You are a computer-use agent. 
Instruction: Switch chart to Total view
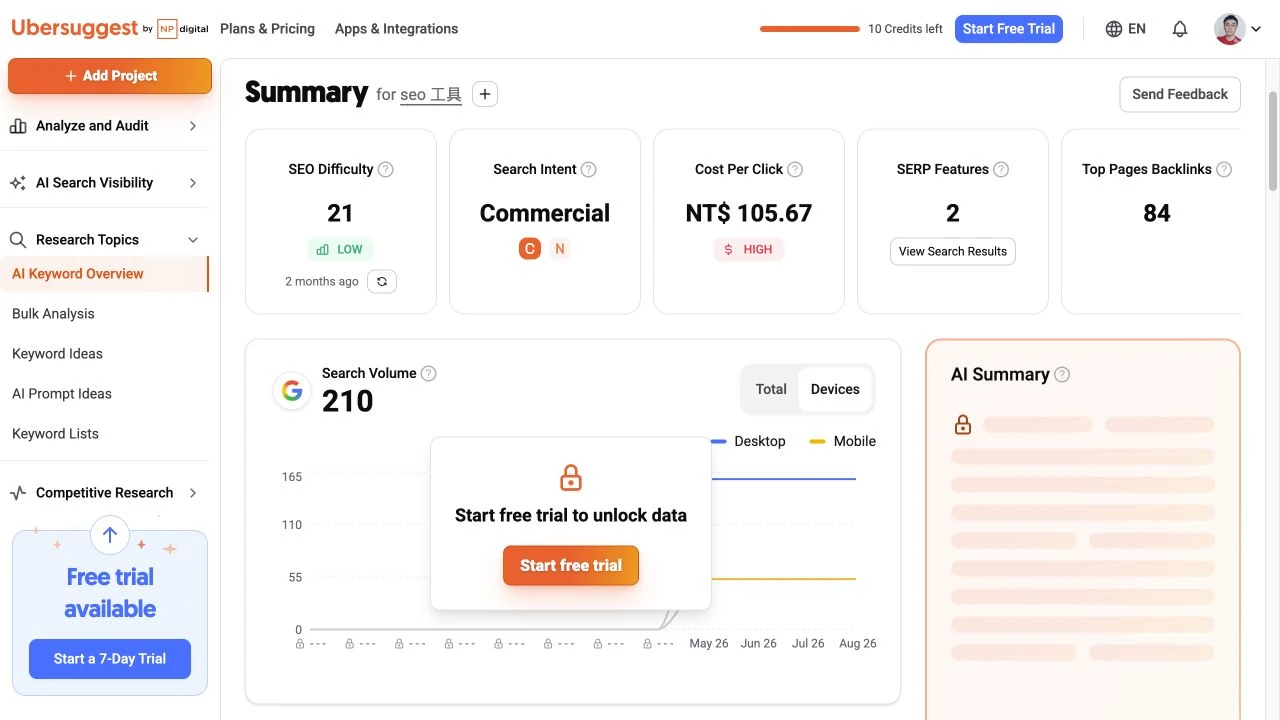click(x=771, y=389)
